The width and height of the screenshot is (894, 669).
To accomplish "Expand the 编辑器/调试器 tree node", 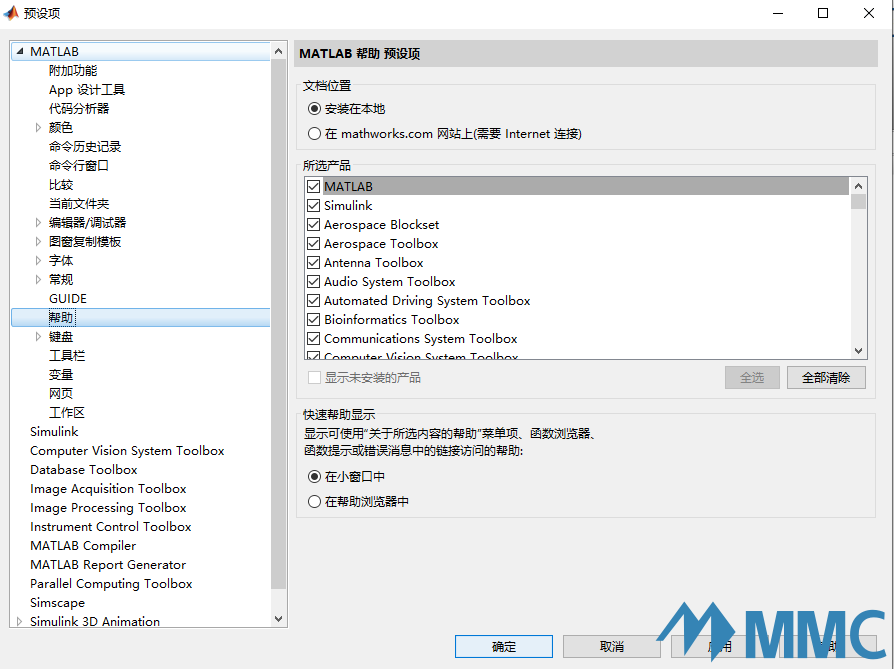I will pos(38,222).
